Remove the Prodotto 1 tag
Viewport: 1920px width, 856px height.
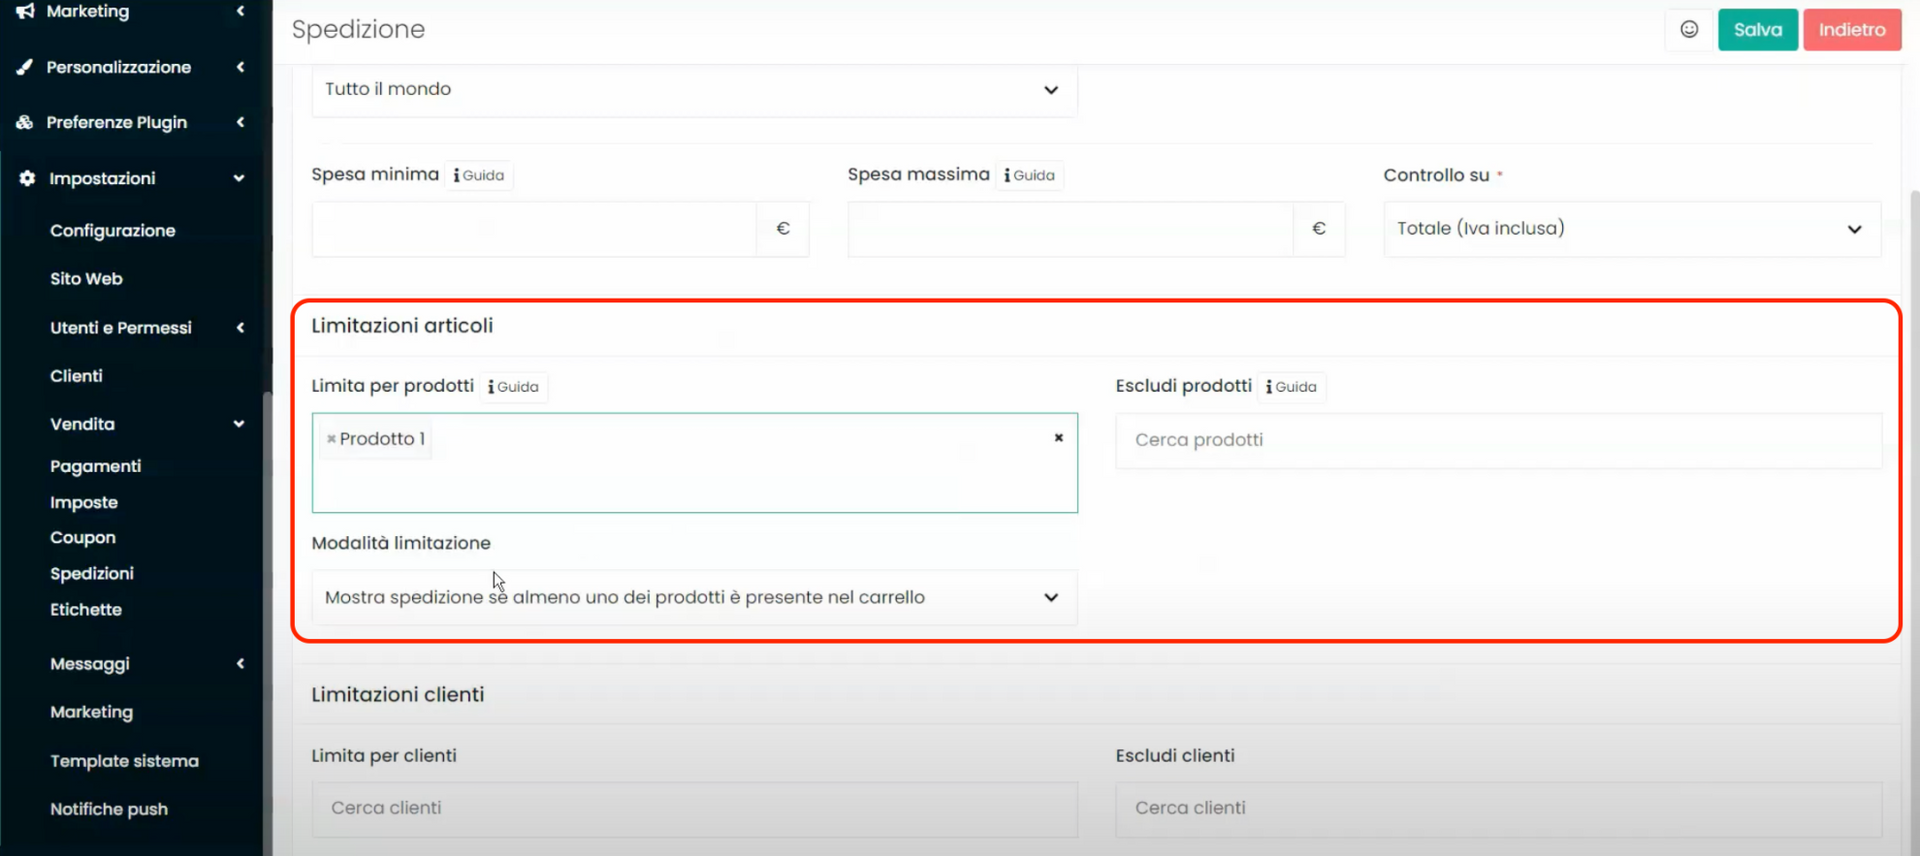331,439
